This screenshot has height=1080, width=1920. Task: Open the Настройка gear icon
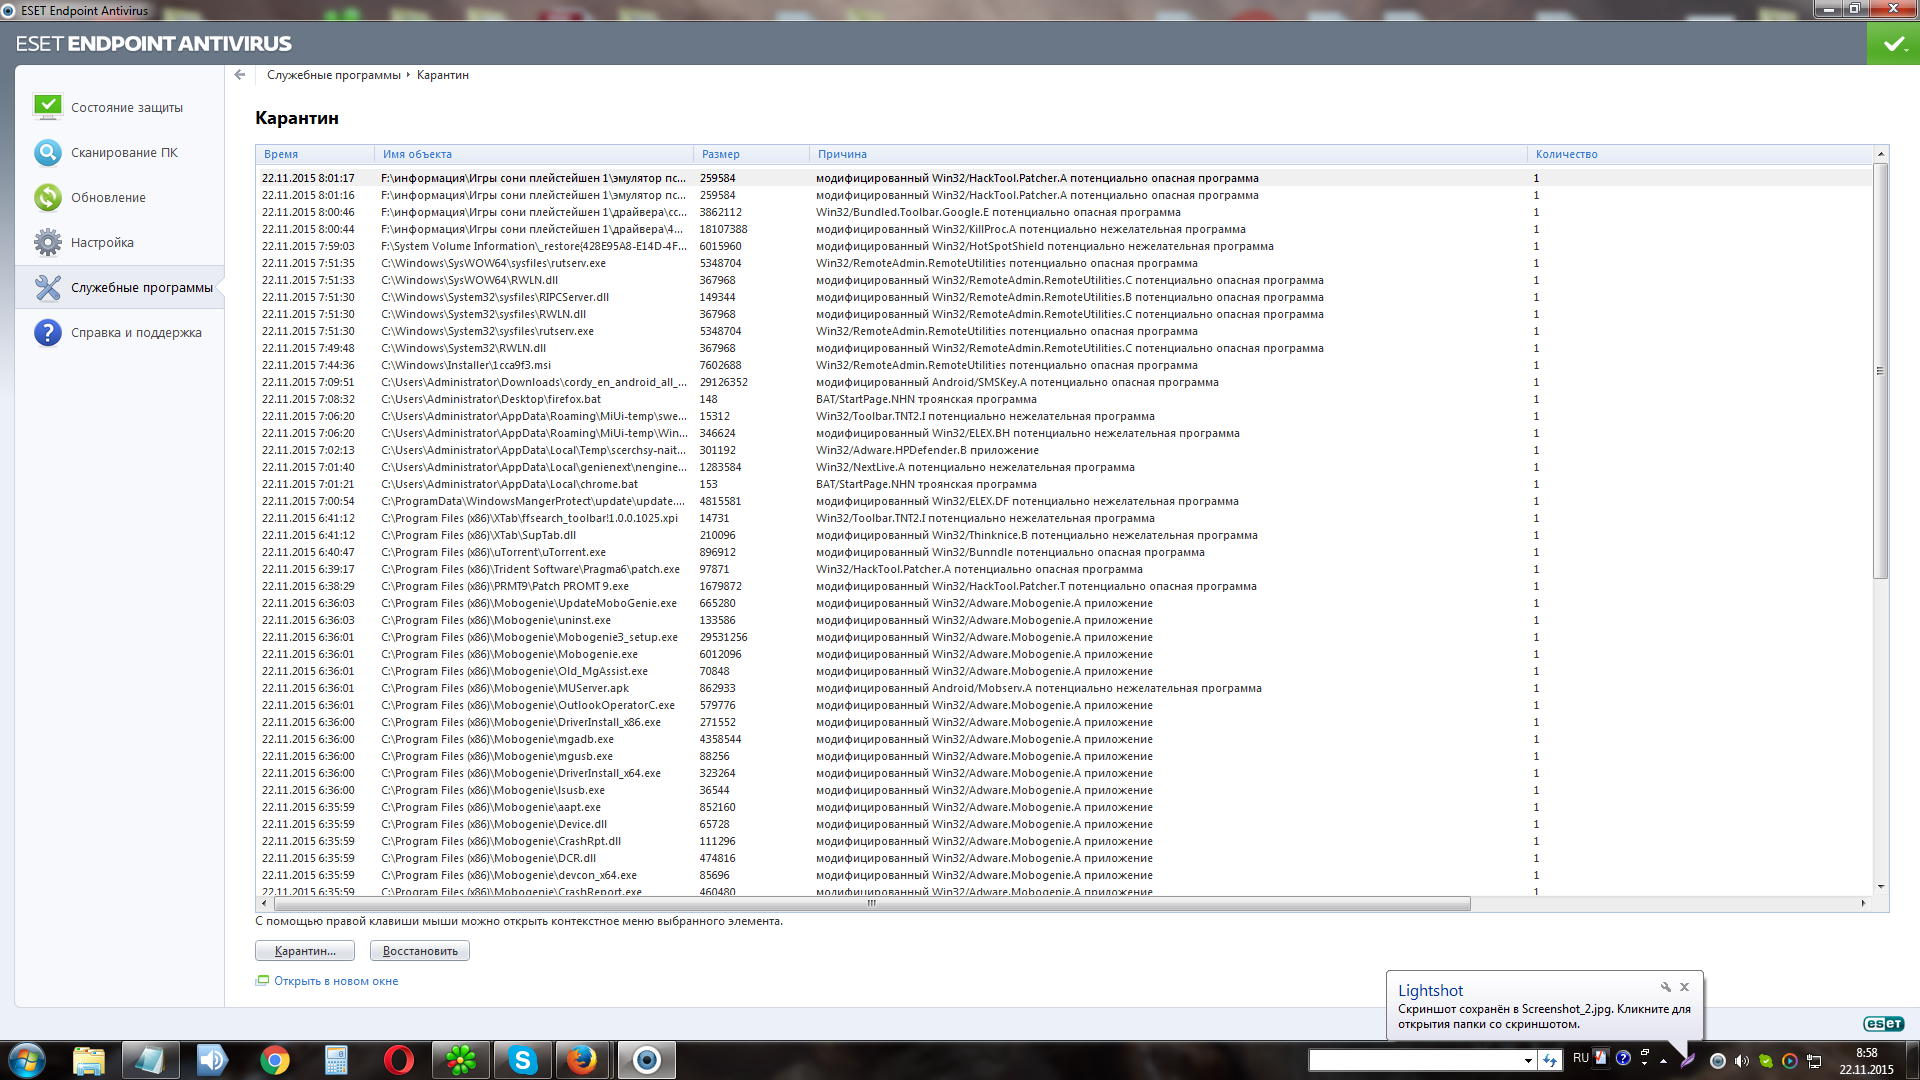click(47, 242)
